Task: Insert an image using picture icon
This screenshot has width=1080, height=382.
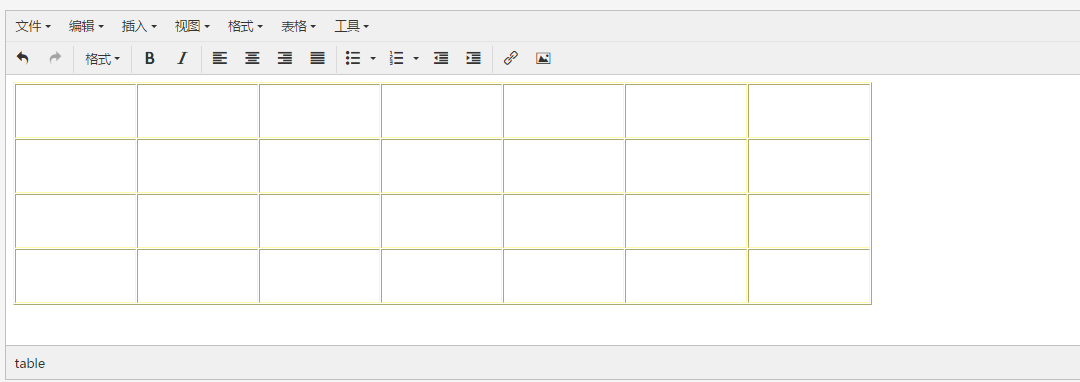Action: coord(543,59)
